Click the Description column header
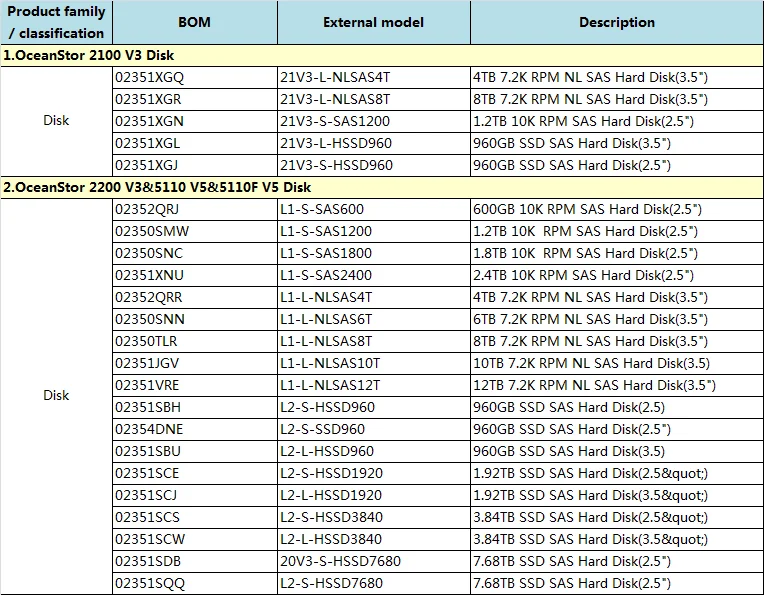 point(616,22)
